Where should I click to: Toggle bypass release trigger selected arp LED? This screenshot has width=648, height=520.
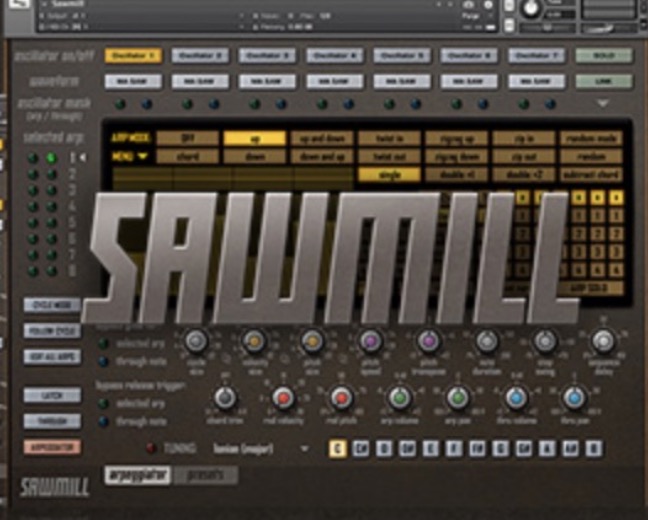[x=103, y=403]
